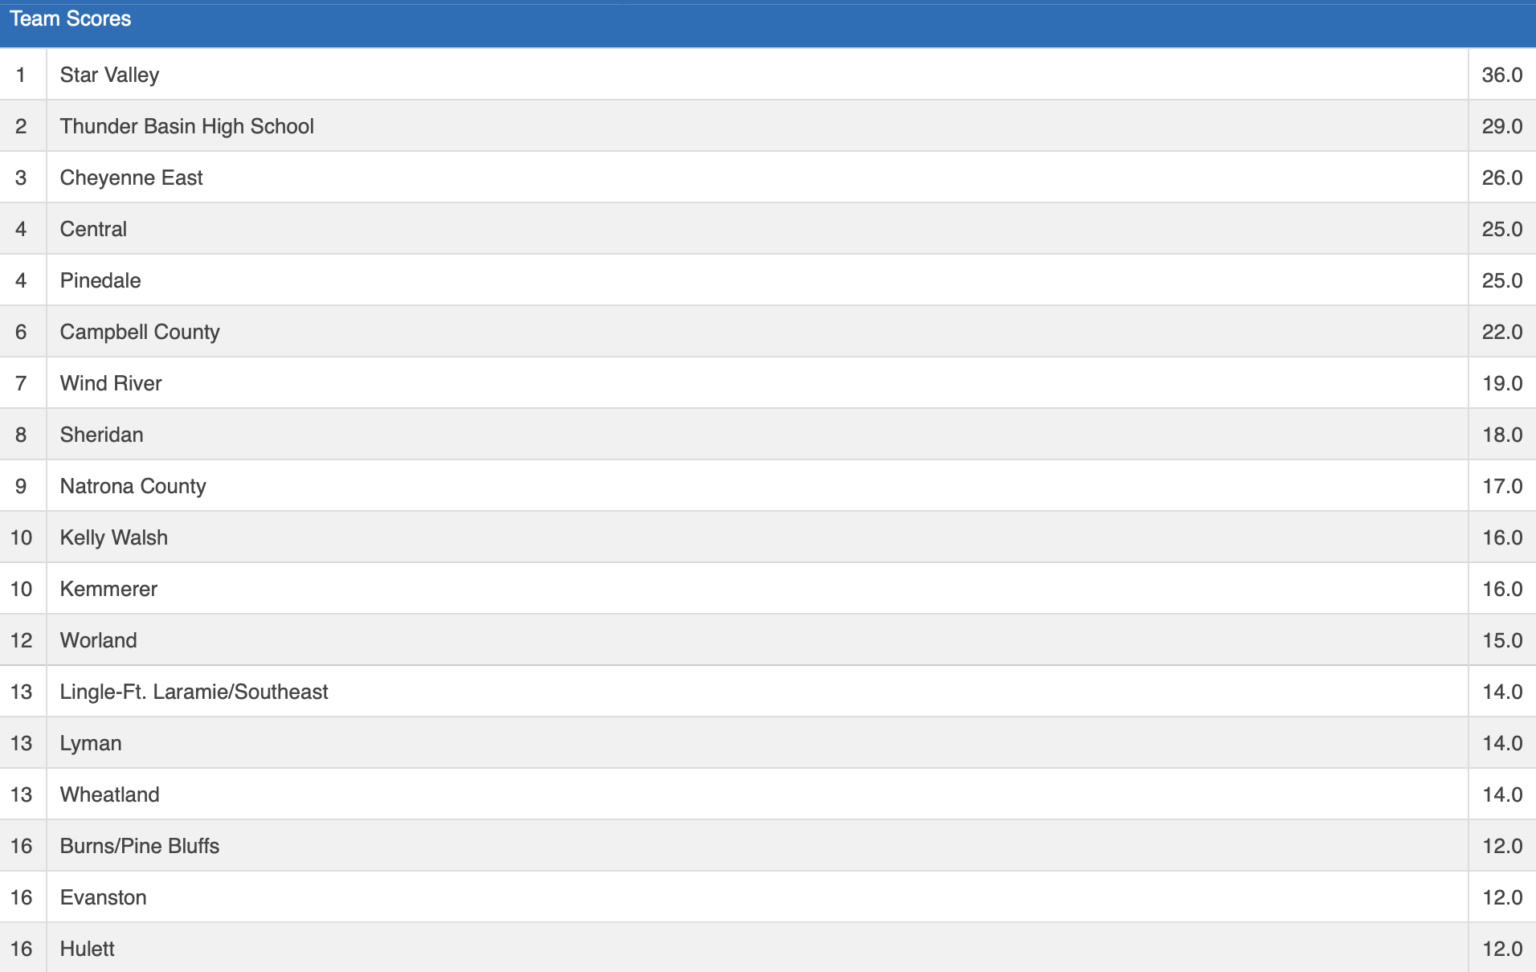The width and height of the screenshot is (1536, 972).
Task: Click the Lyman team entry
Action: click(x=90, y=744)
